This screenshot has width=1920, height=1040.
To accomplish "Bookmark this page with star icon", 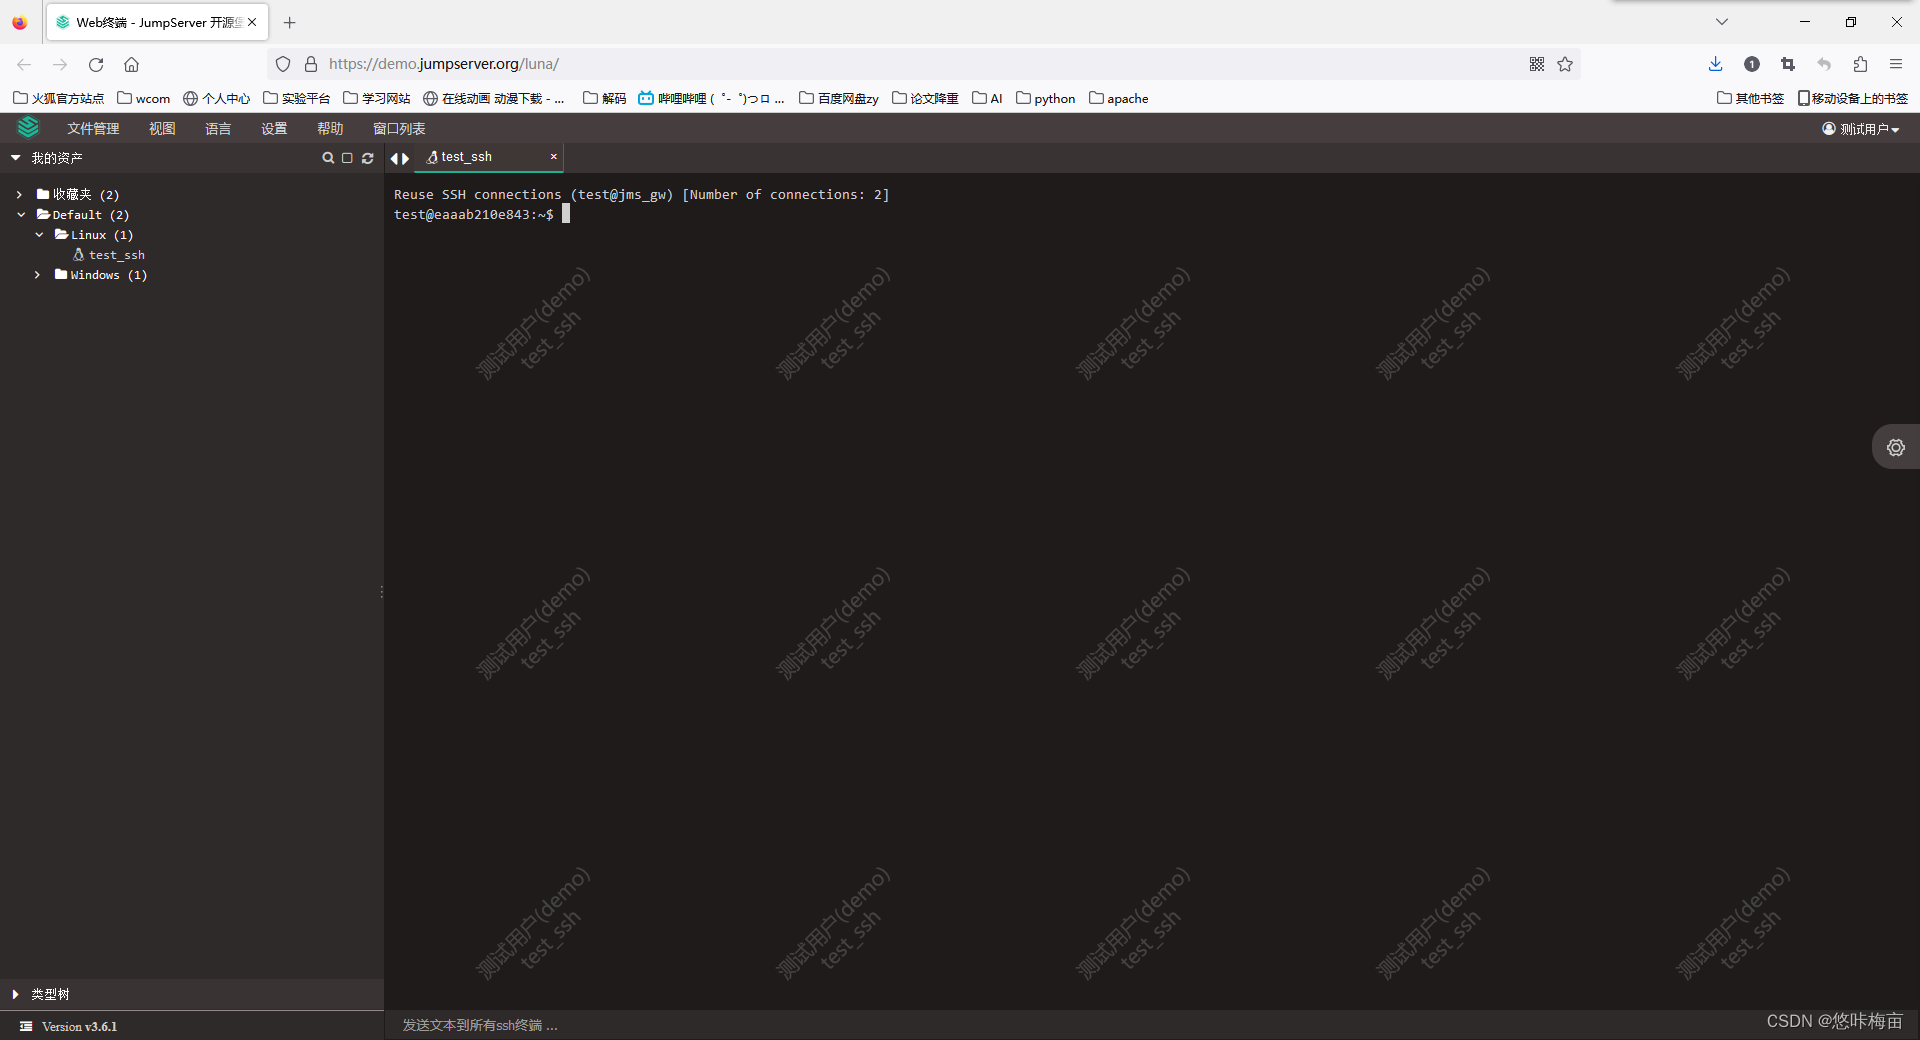I will tap(1565, 64).
